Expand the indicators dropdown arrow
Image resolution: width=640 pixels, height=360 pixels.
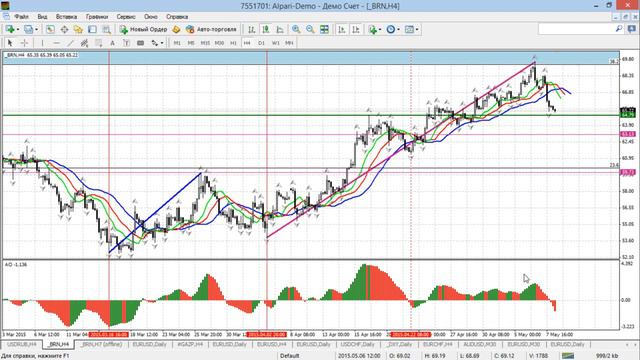(380, 29)
